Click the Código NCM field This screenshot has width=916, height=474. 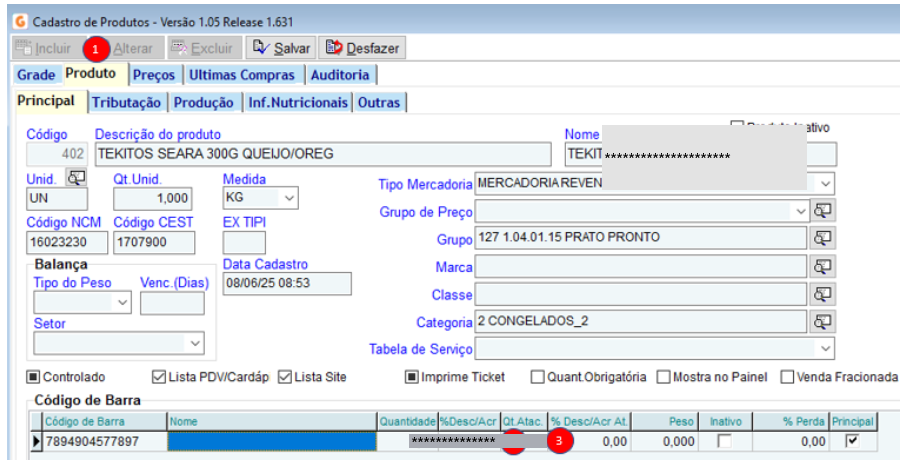[x=67, y=243]
